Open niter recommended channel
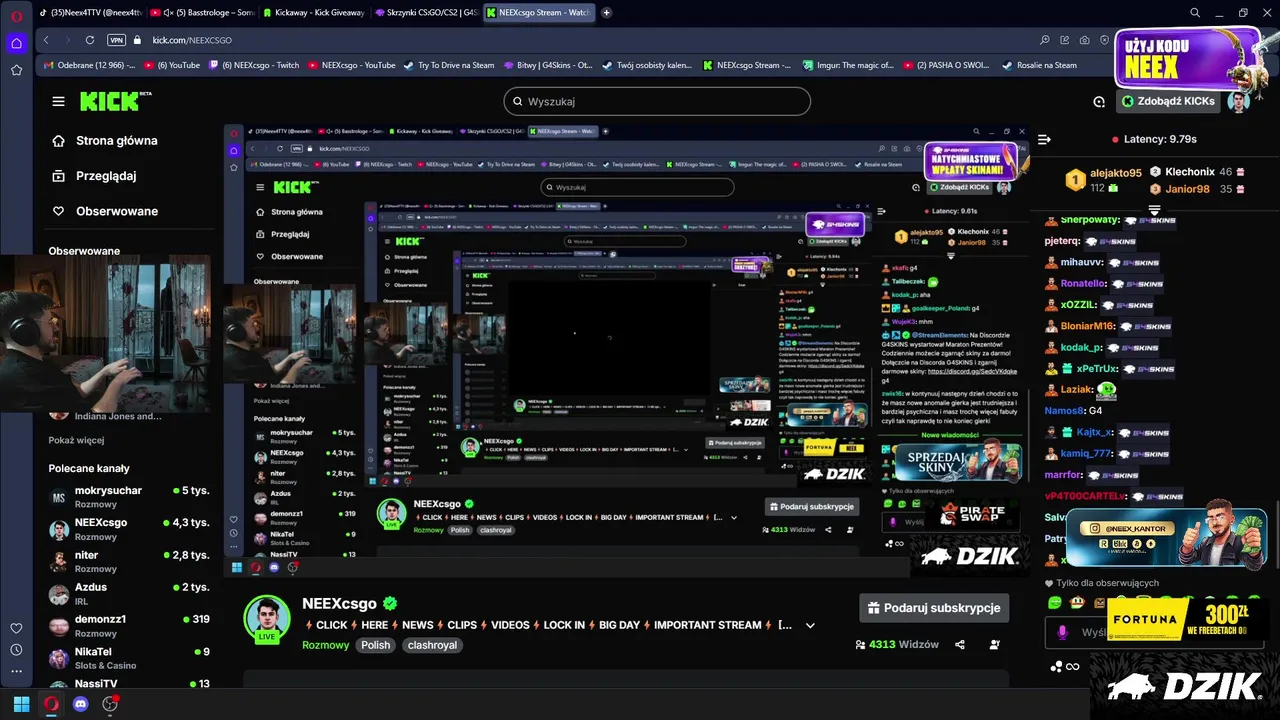This screenshot has width=1280, height=720. click(130, 561)
